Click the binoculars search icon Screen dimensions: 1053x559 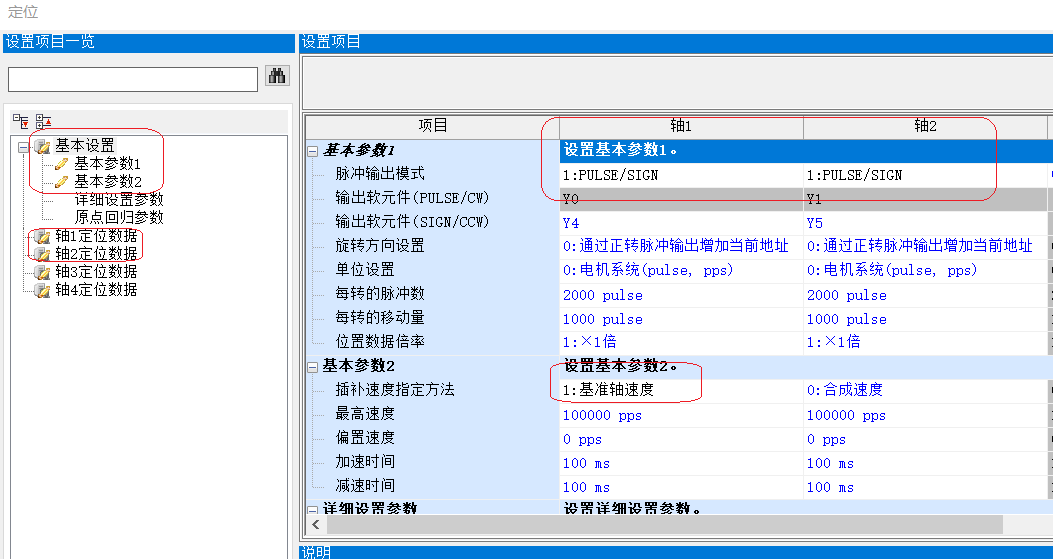(x=277, y=77)
